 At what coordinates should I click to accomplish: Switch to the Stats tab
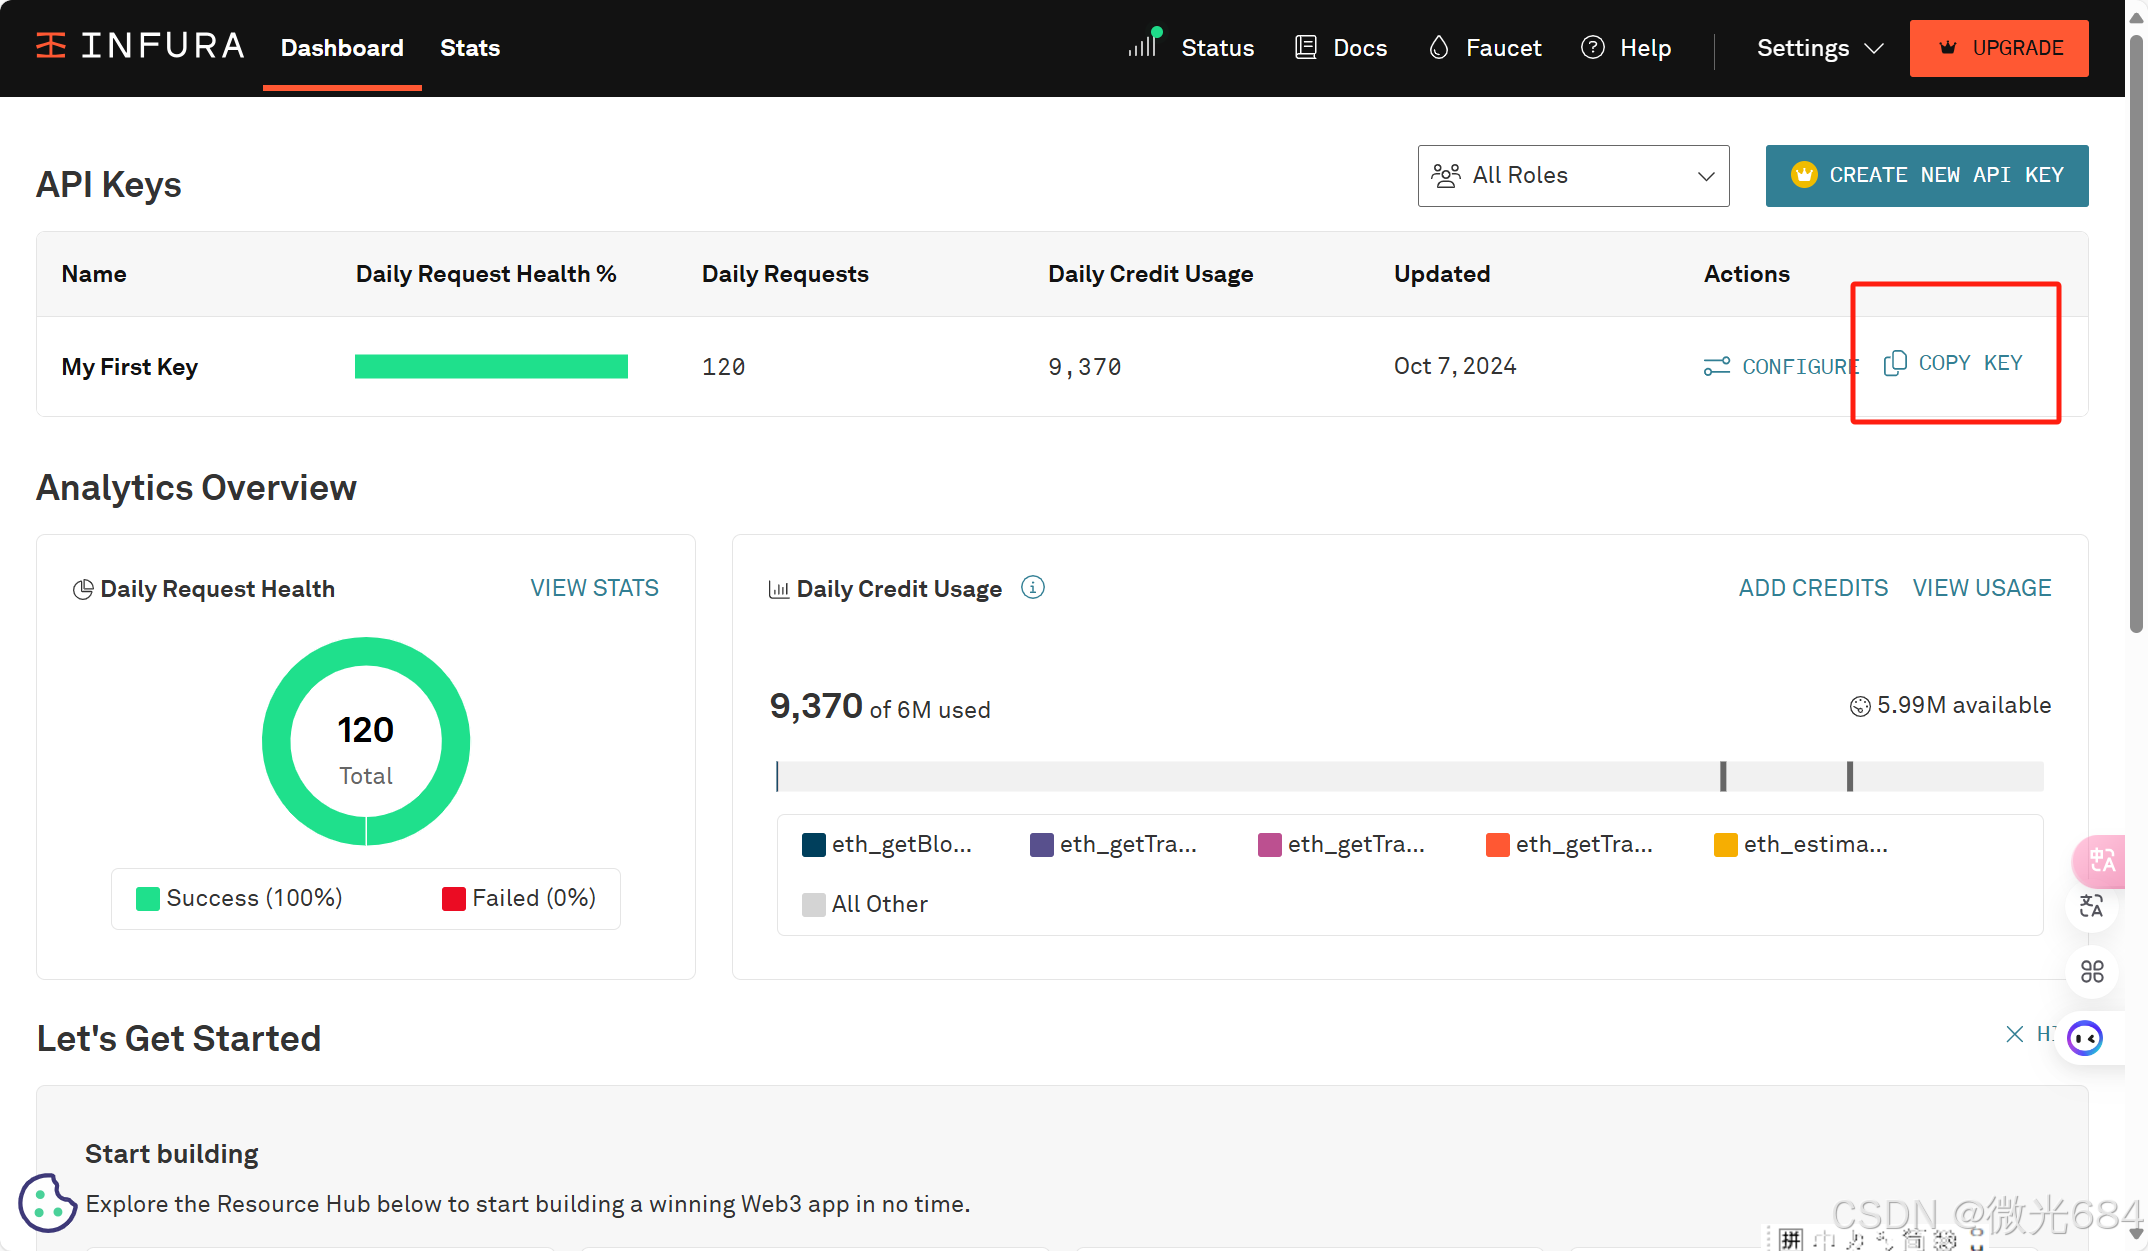(470, 48)
